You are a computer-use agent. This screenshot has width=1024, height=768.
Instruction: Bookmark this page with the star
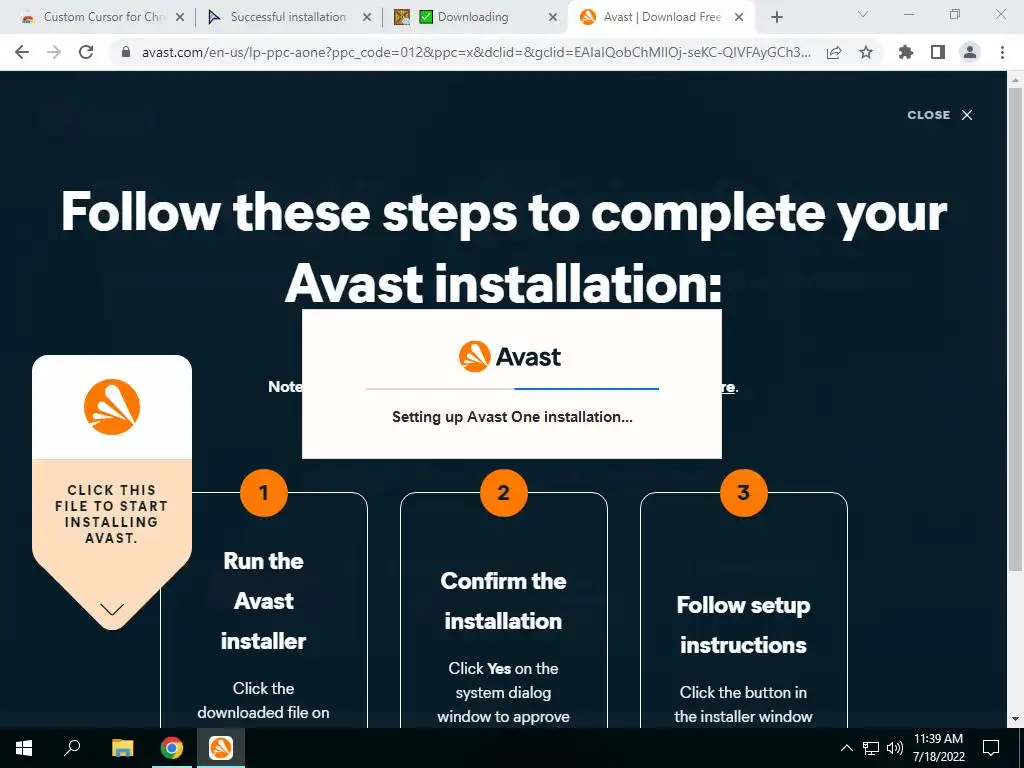coord(866,52)
